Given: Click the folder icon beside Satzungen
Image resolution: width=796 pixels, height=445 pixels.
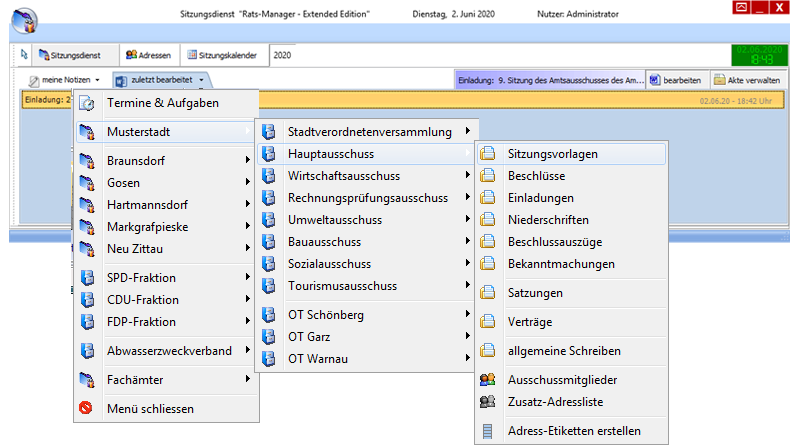Looking at the screenshot, I should [x=488, y=293].
